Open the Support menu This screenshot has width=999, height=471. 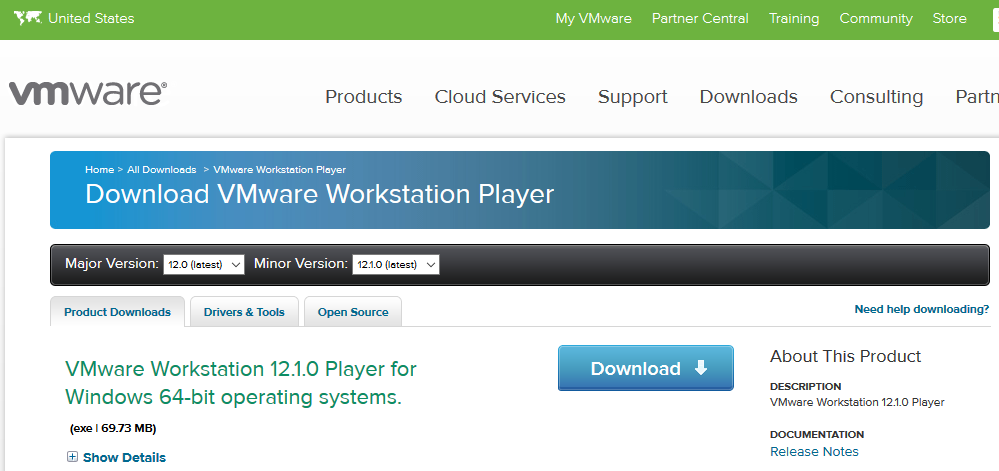tap(633, 97)
